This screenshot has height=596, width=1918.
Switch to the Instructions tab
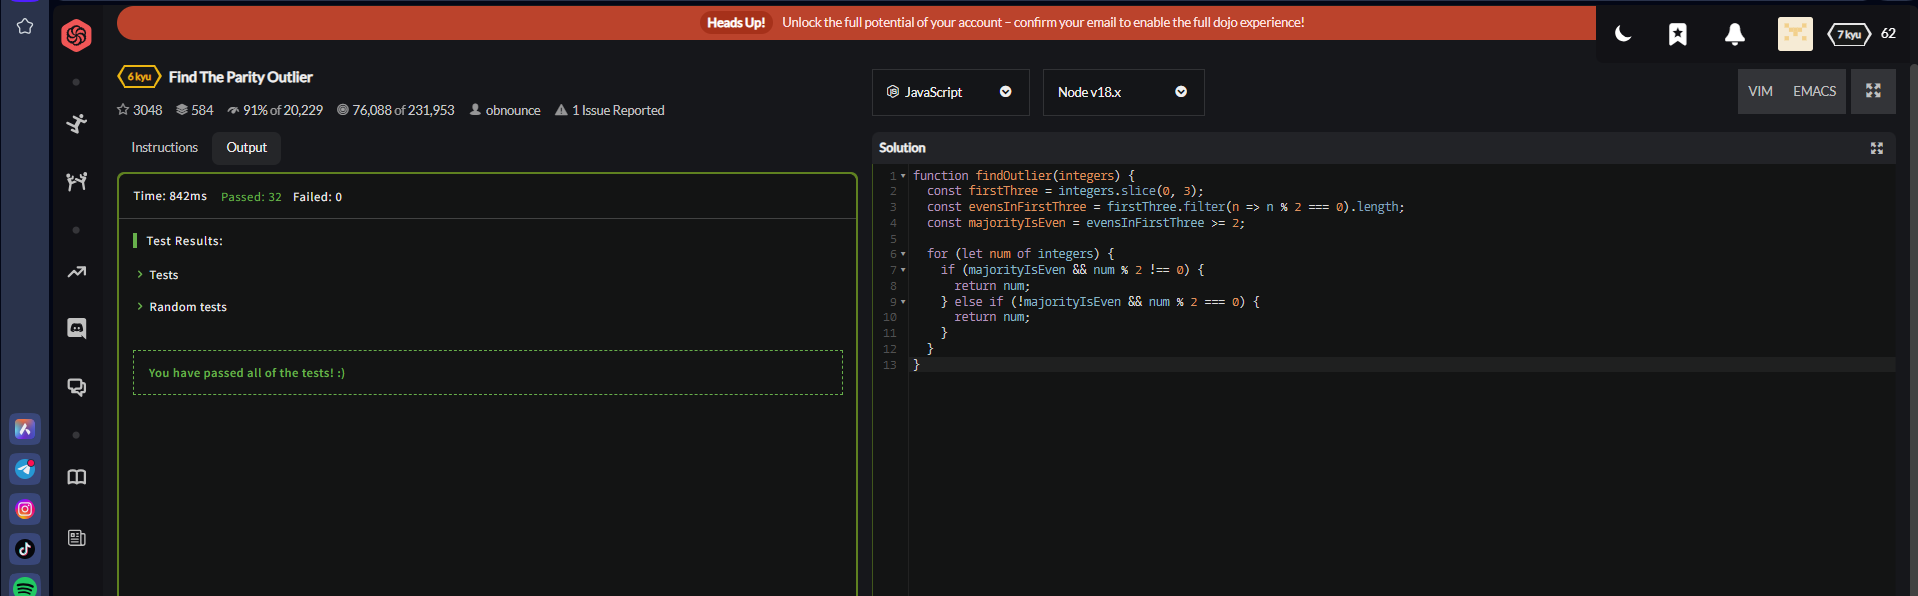[164, 148]
